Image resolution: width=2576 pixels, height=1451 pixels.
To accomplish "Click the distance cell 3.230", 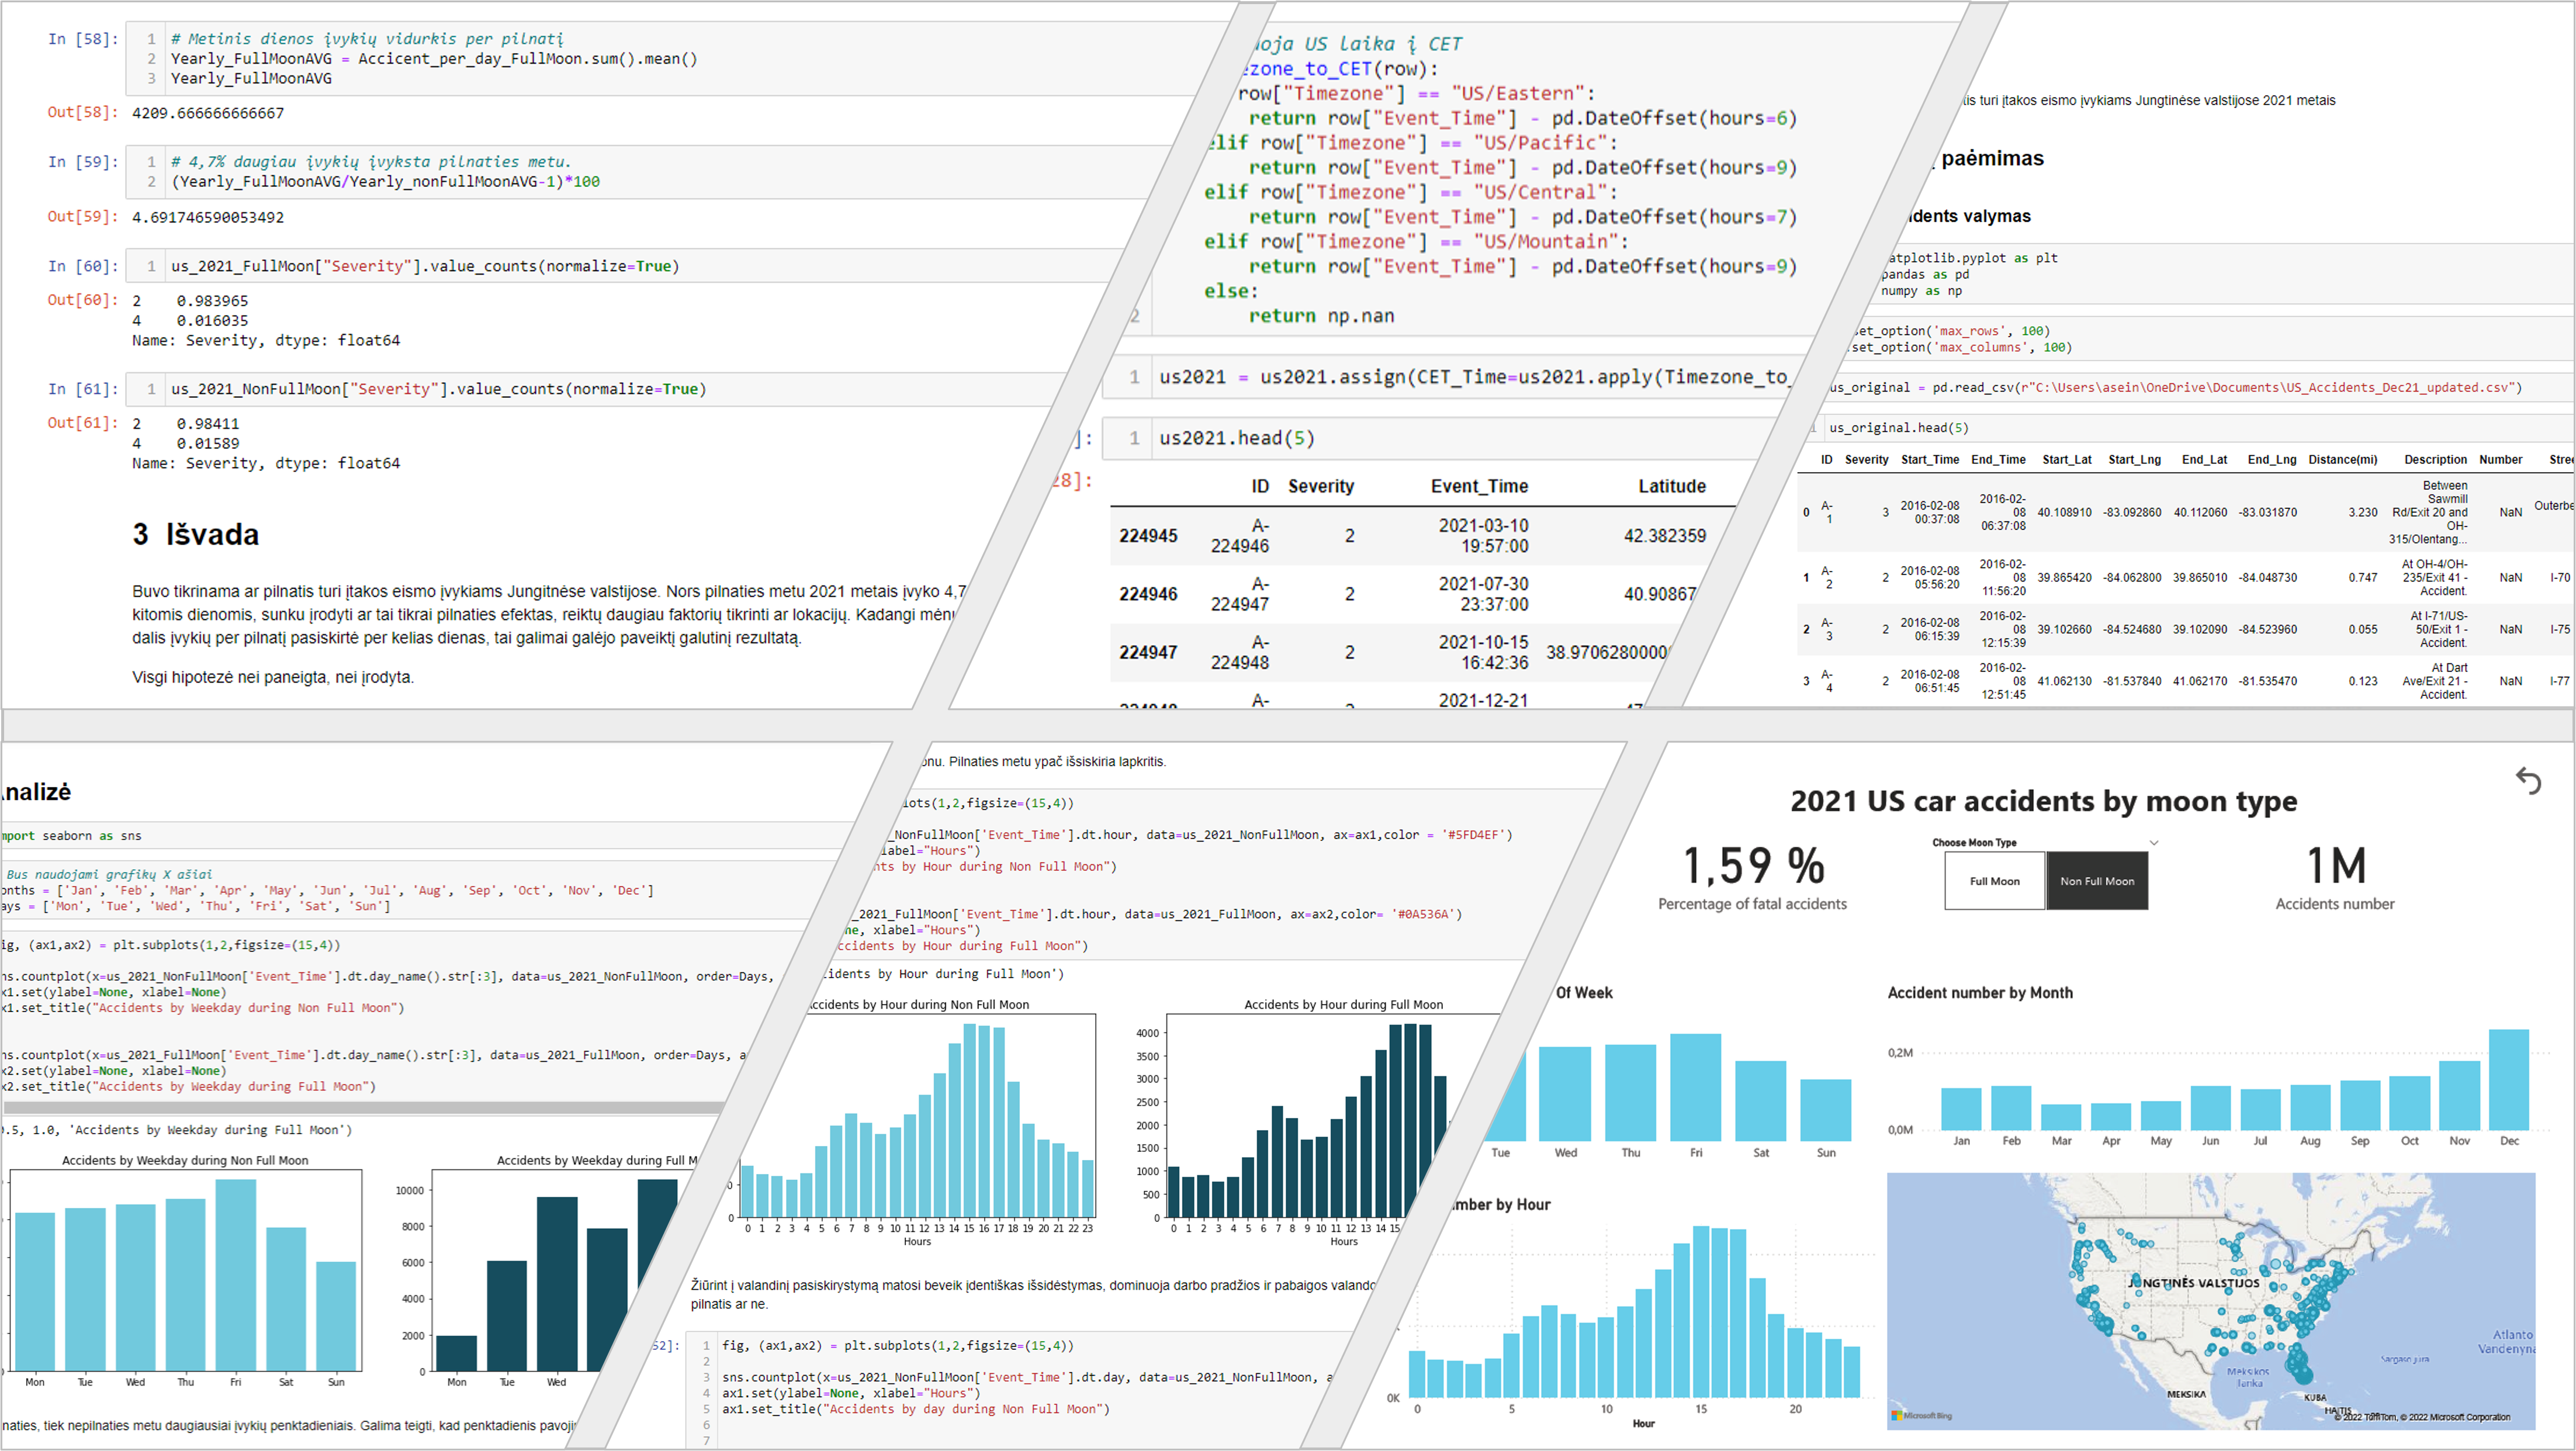I will pos(2363,512).
